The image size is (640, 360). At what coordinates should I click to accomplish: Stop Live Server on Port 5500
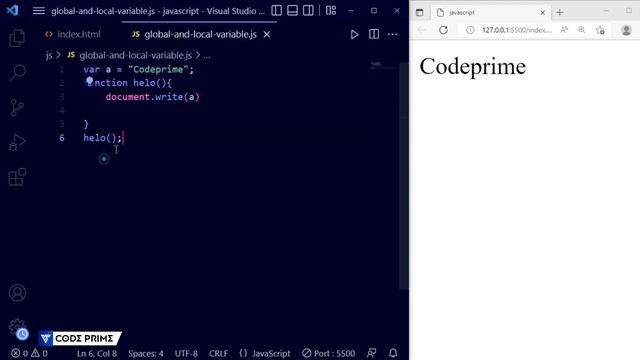[329, 353]
